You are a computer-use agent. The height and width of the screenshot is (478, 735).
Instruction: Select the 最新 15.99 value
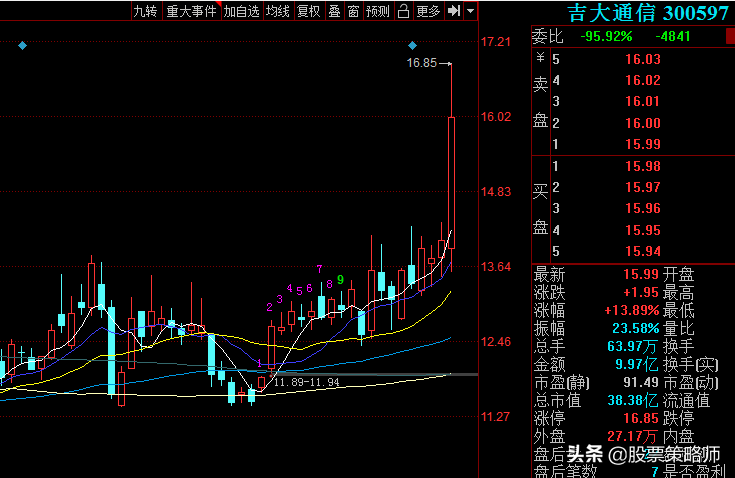pyautogui.click(x=641, y=274)
